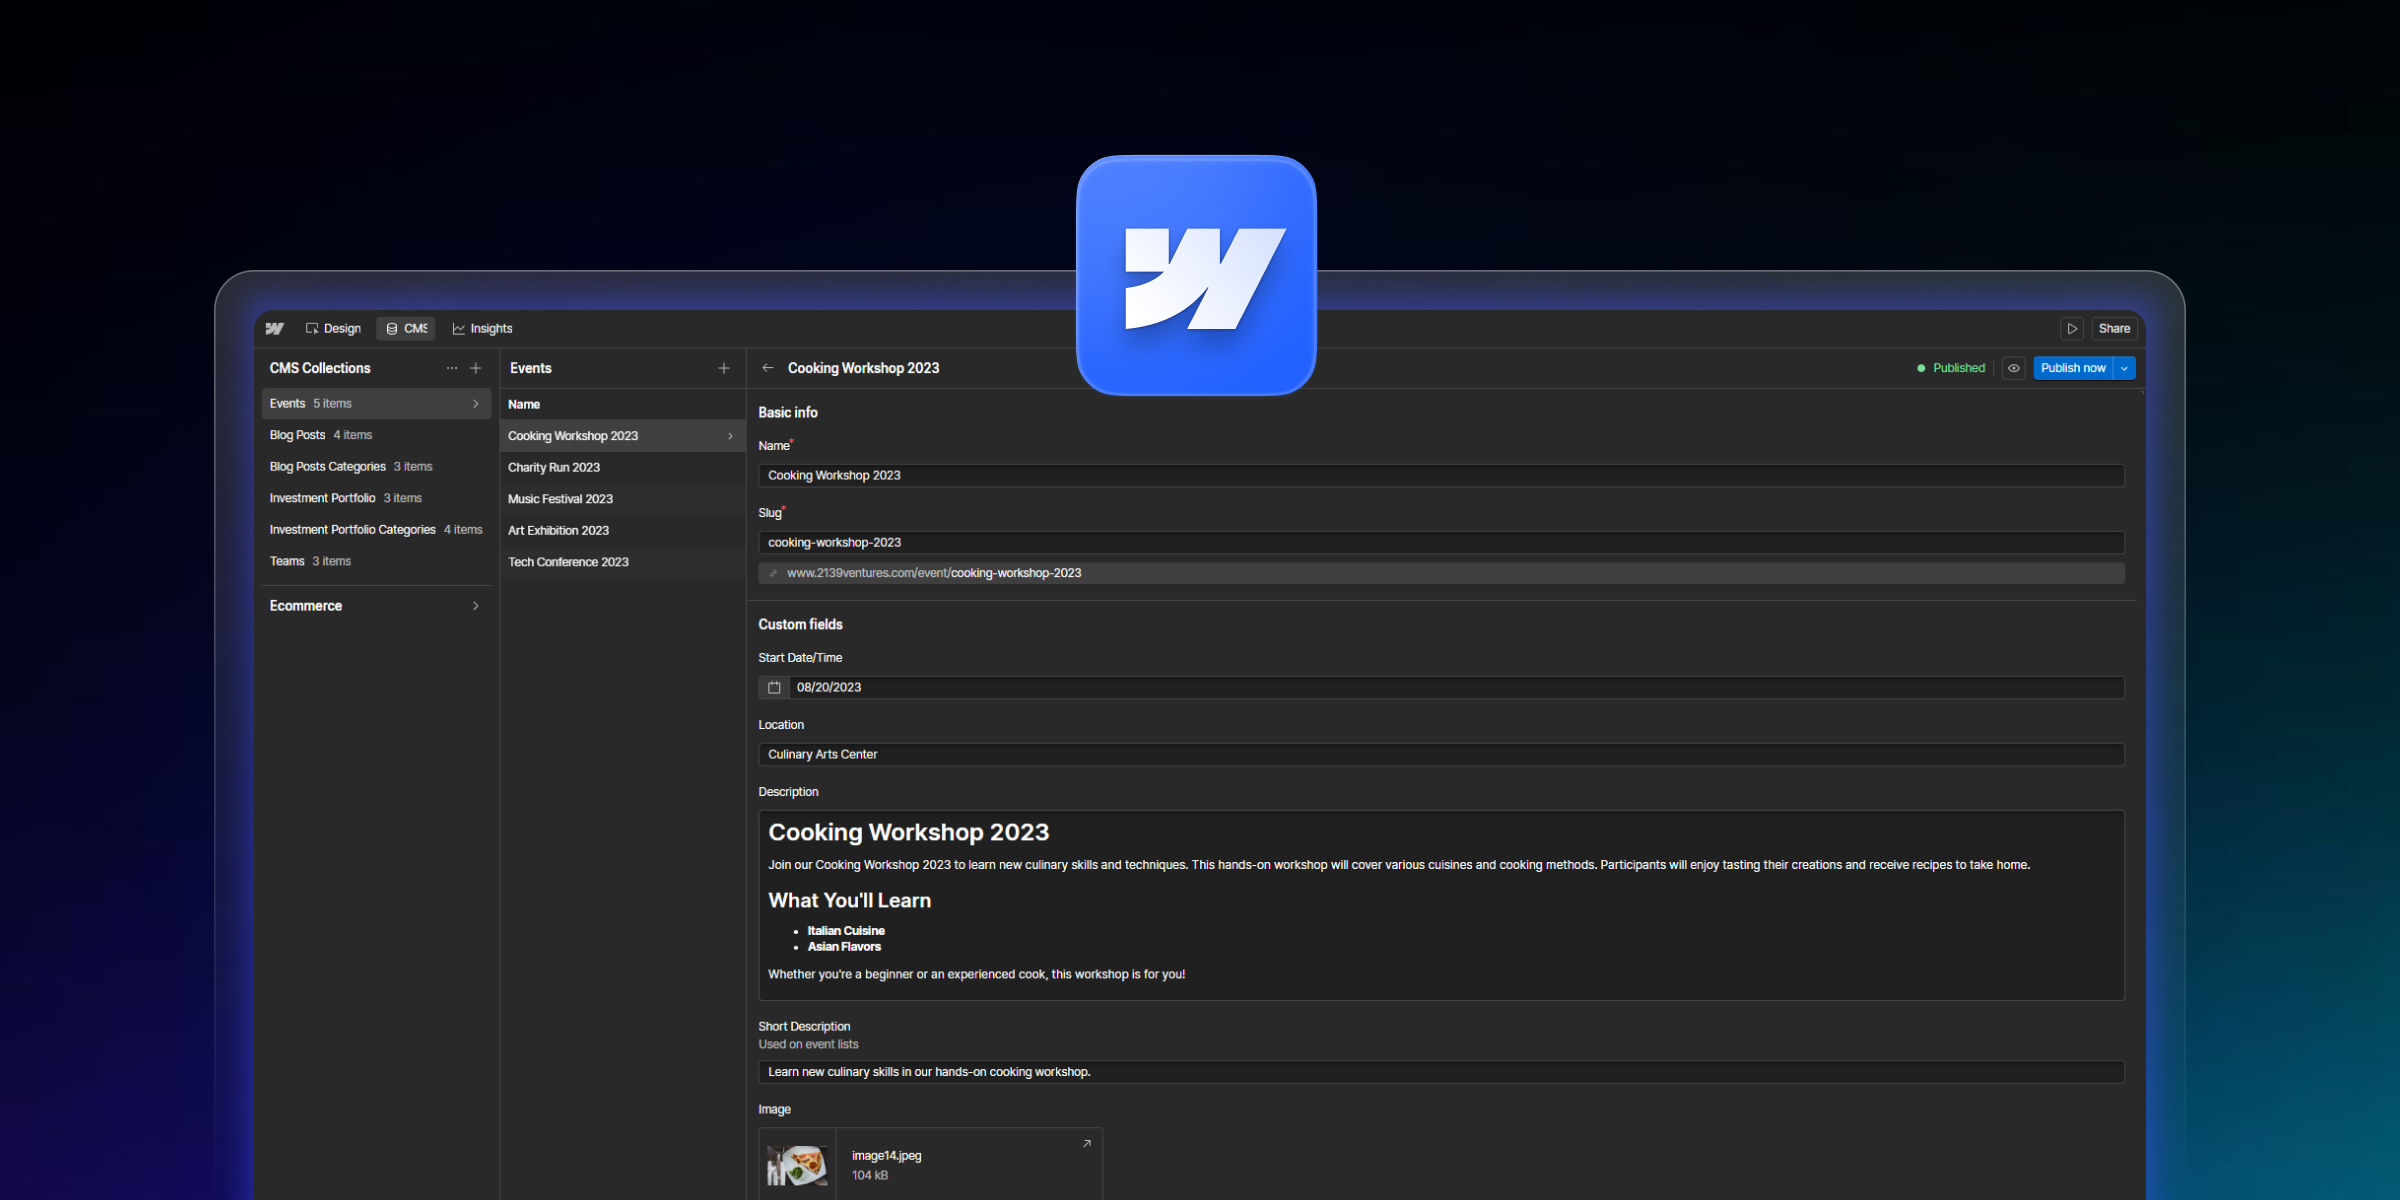This screenshot has height=1200, width=2400.
Task: Click the Design mode icon
Action: pos(312,329)
